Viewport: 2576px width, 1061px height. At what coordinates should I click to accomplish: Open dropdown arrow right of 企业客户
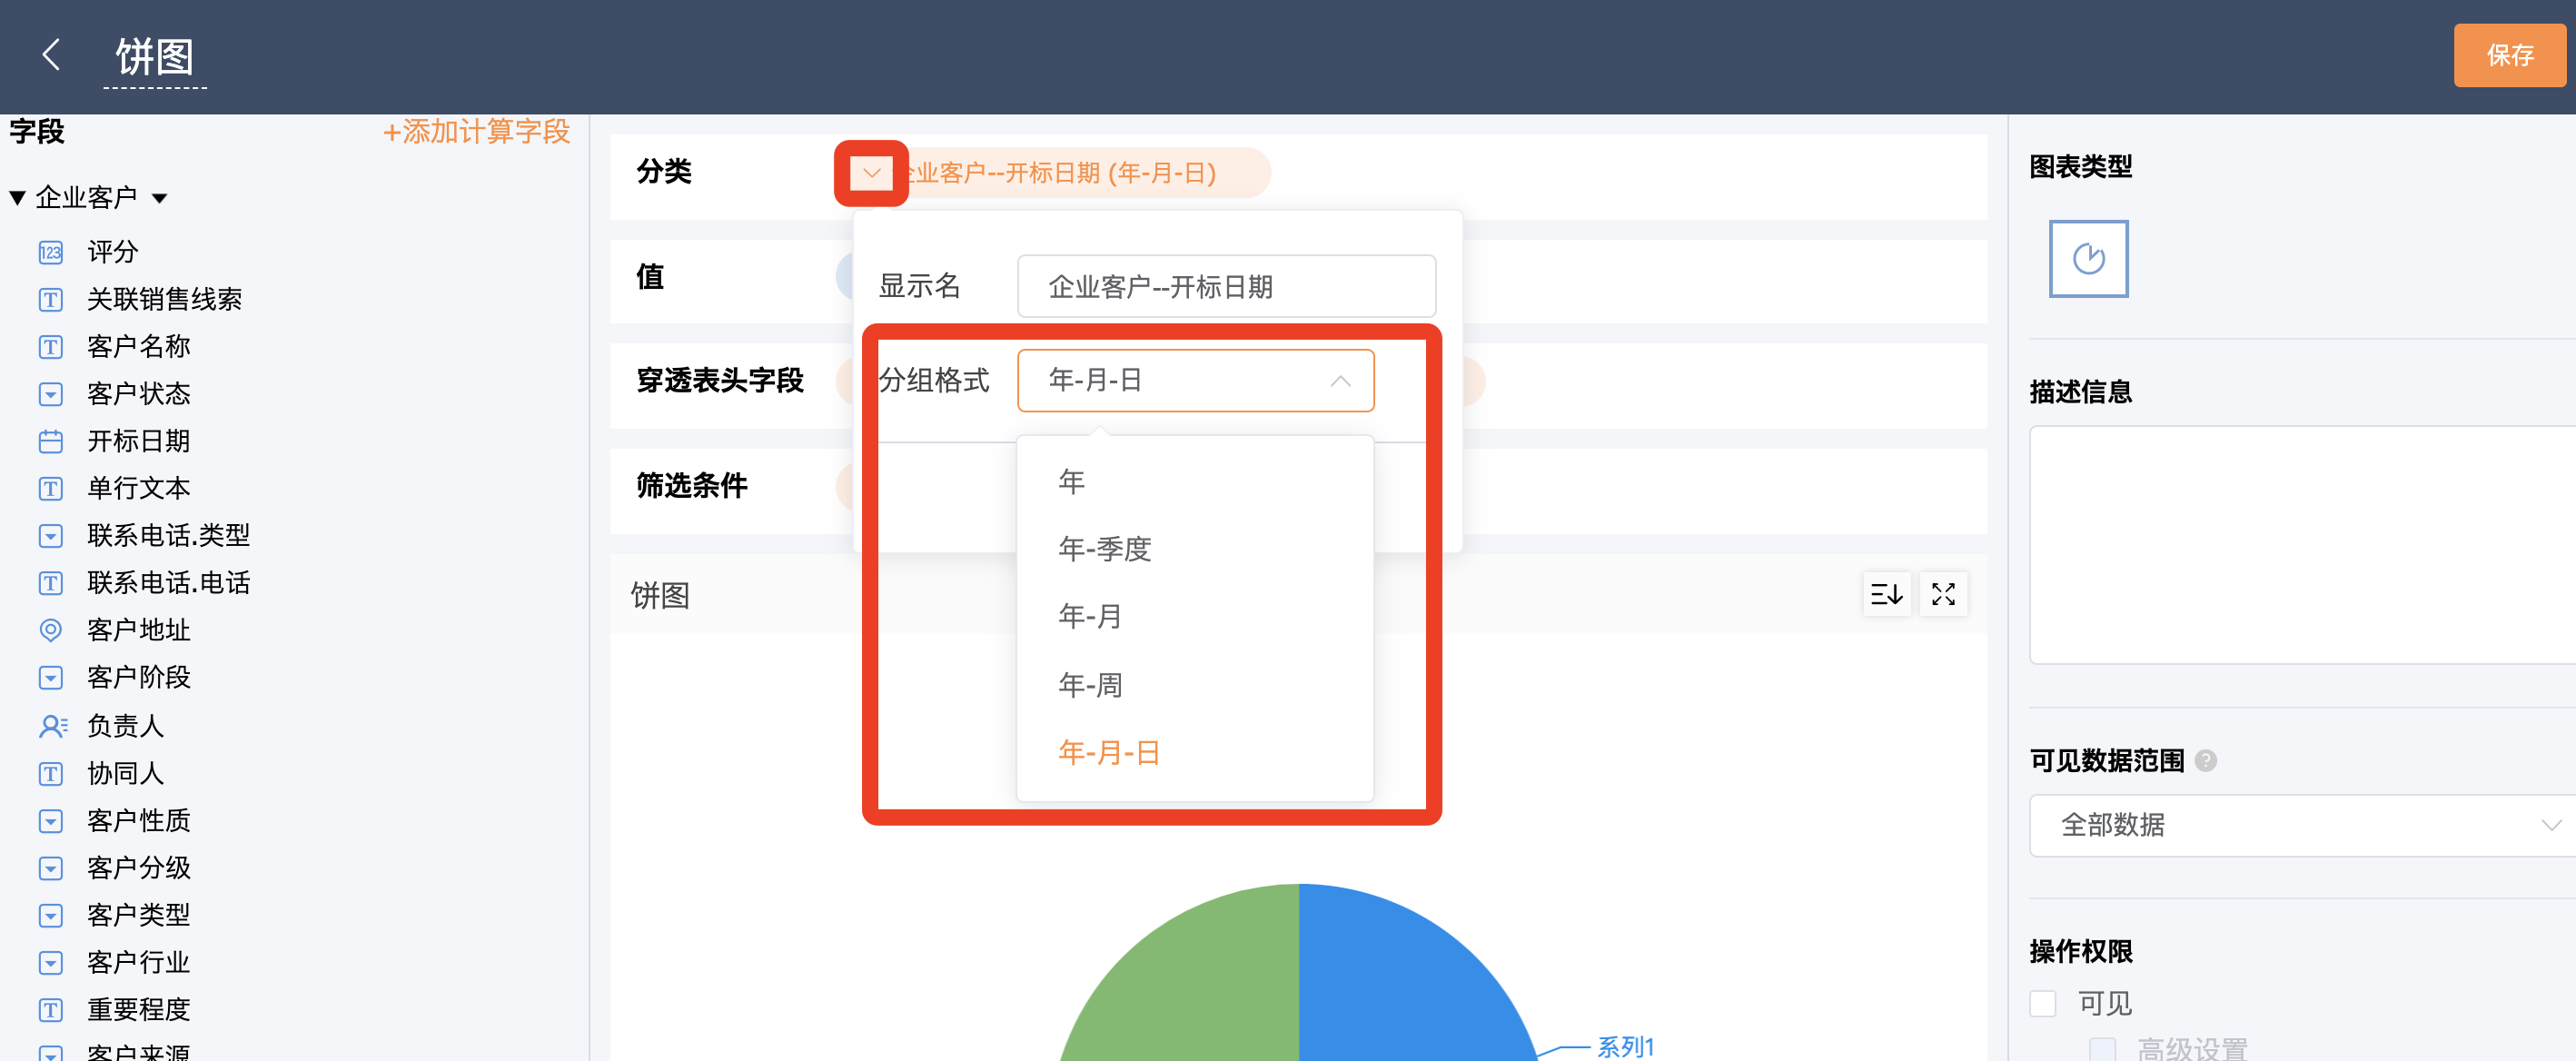[159, 198]
